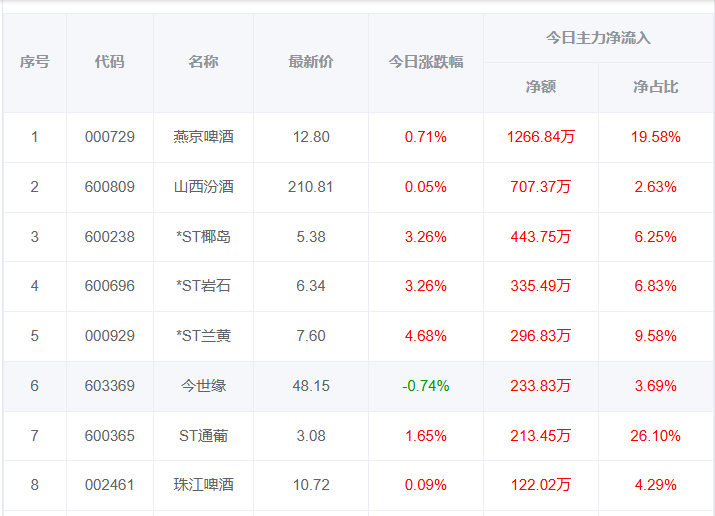The width and height of the screenshot is (715, 516).
Task: Open 今世缘 stock name
Action: [203, 386]
